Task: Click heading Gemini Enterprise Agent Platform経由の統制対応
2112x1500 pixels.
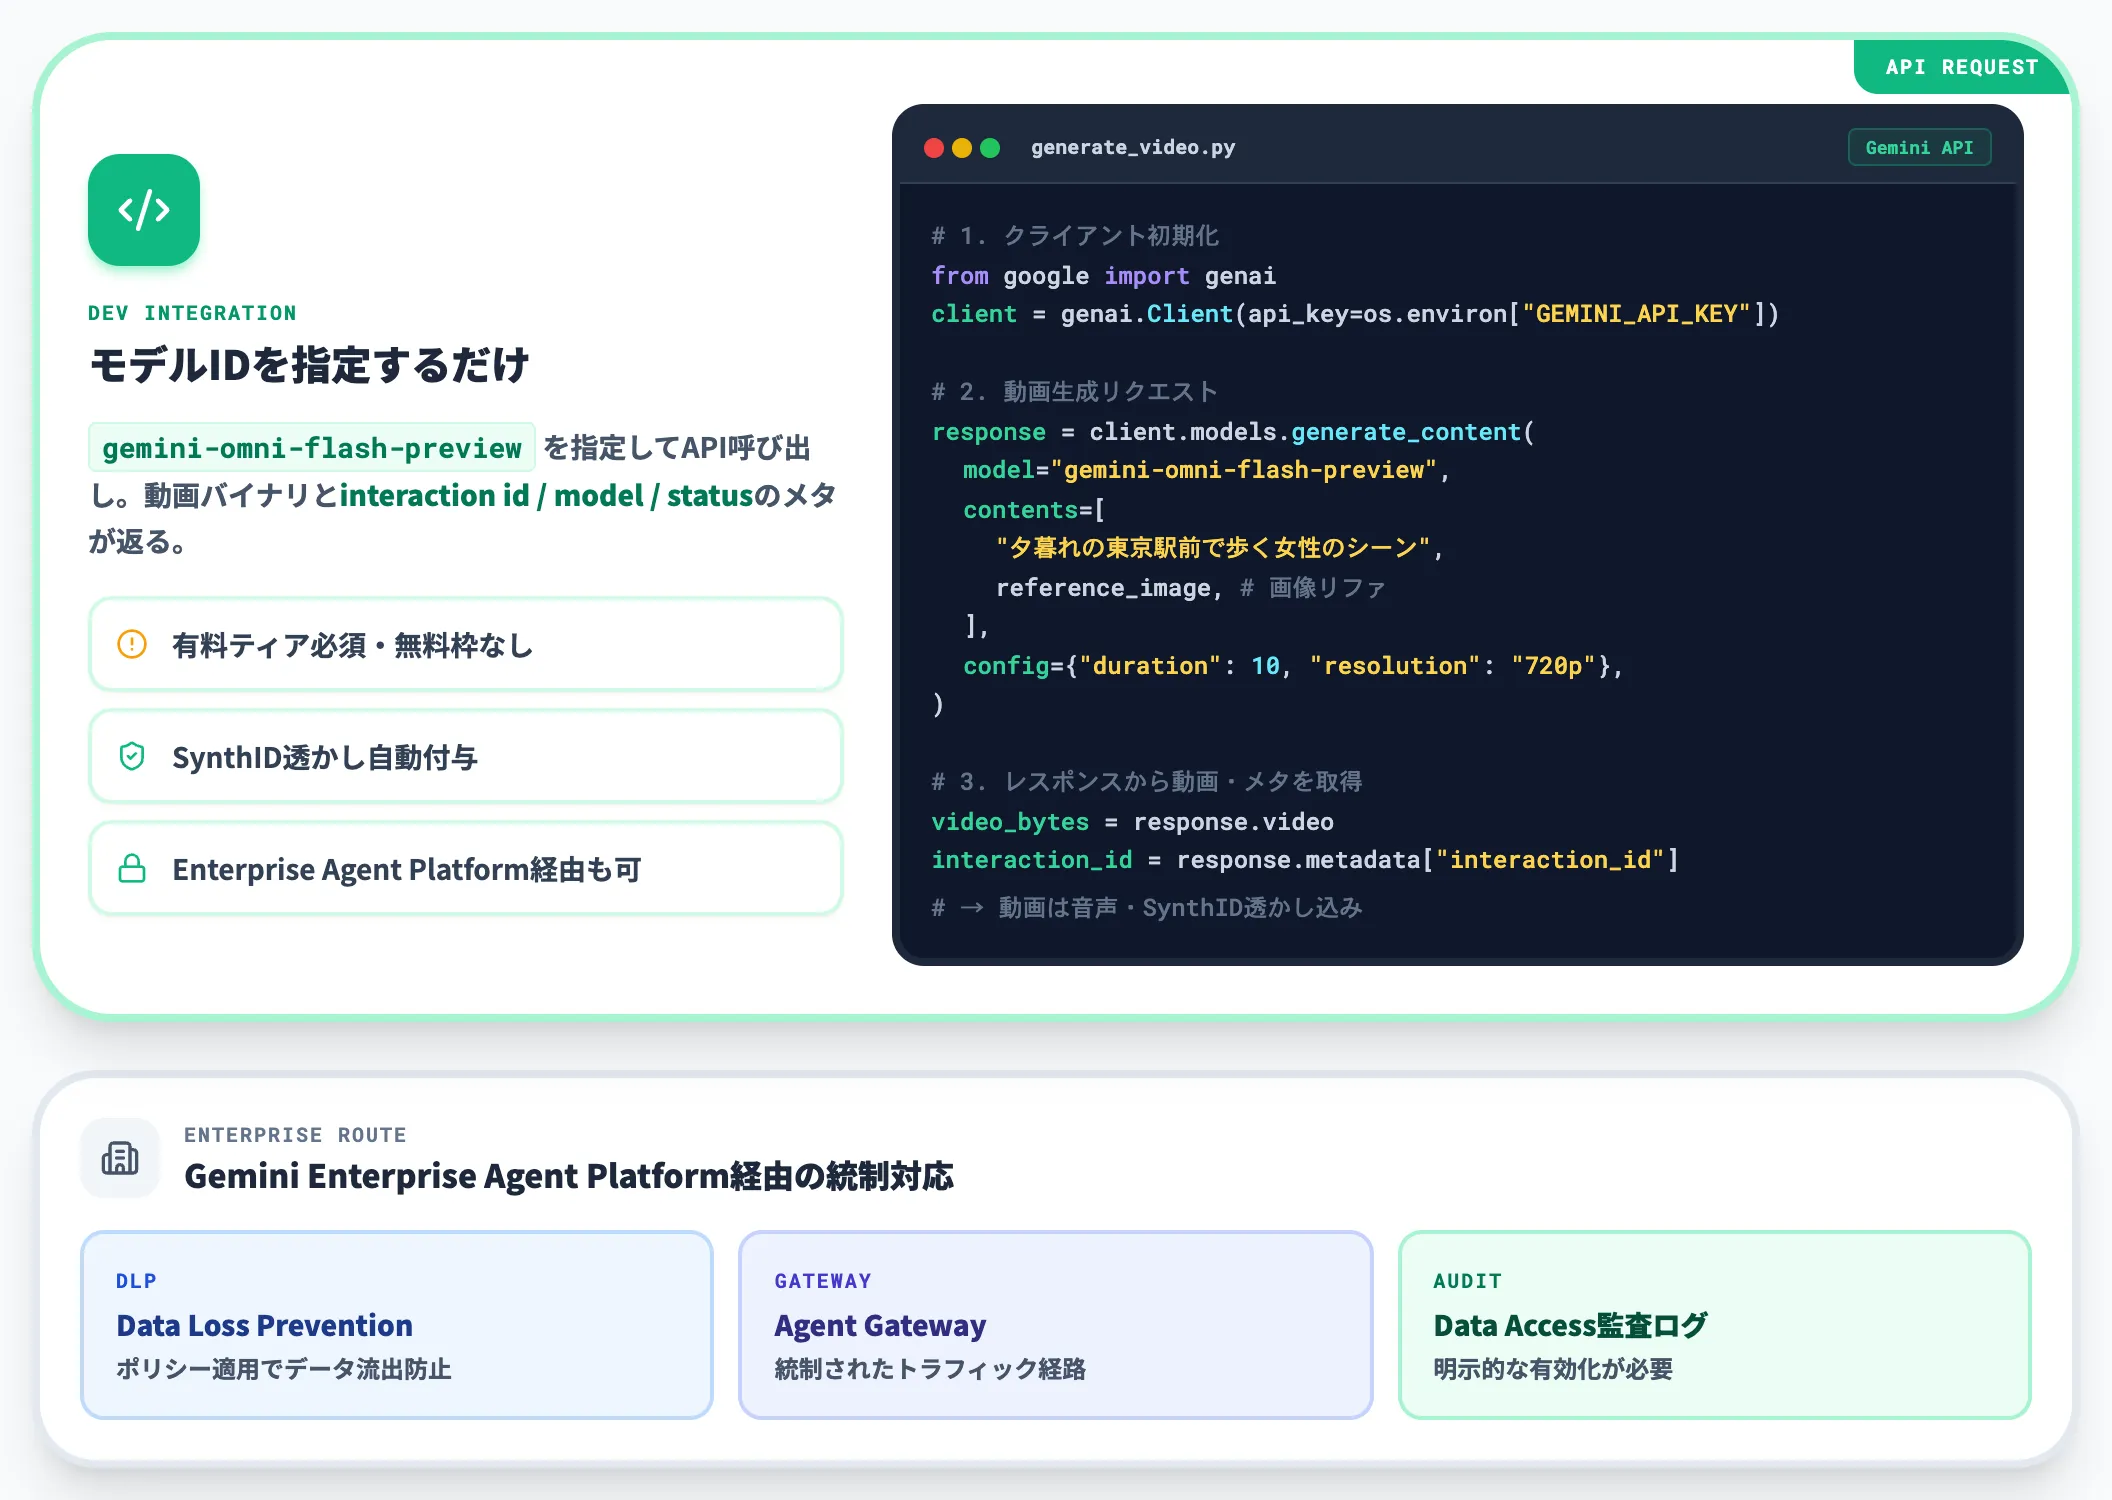Action: (x=569, y=1176)
